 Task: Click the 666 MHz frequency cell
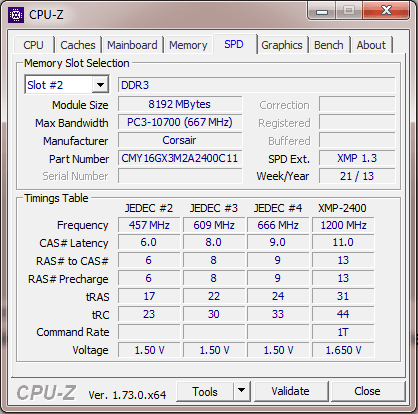point(278,225)
